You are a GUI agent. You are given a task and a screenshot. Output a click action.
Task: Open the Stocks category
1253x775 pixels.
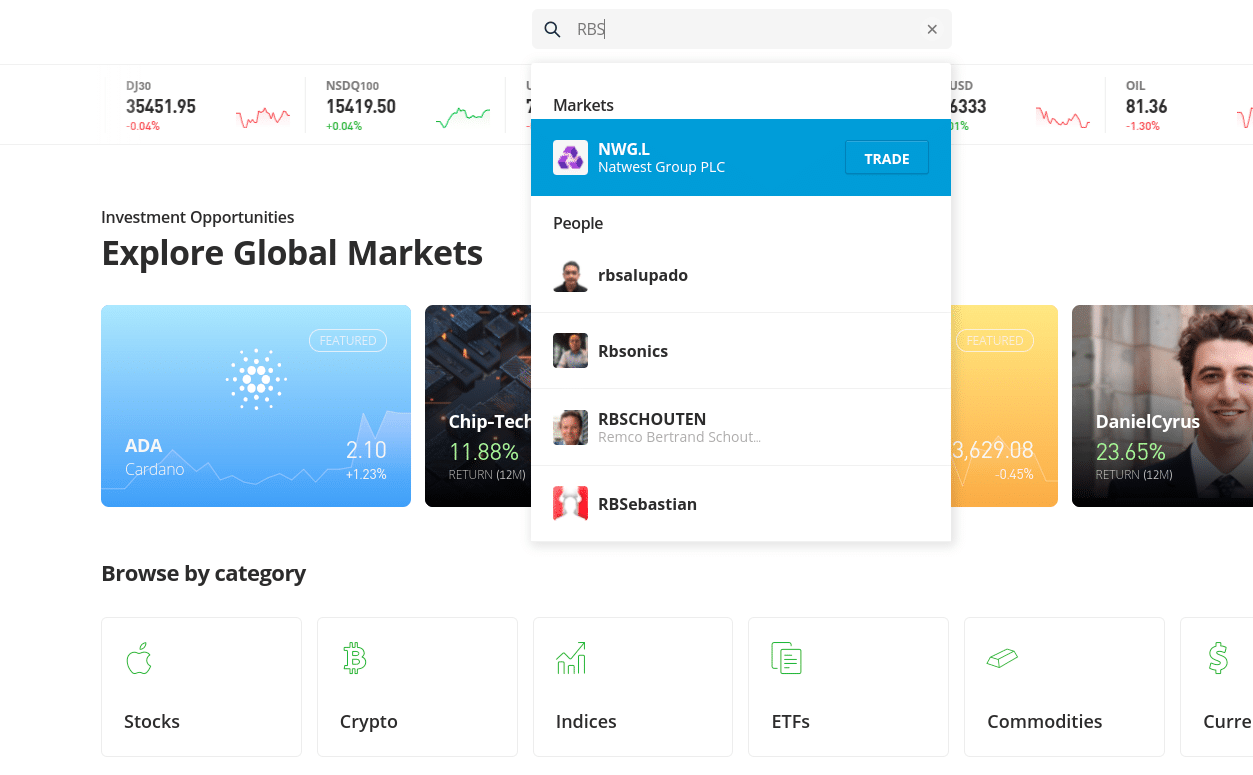point(201,687)
